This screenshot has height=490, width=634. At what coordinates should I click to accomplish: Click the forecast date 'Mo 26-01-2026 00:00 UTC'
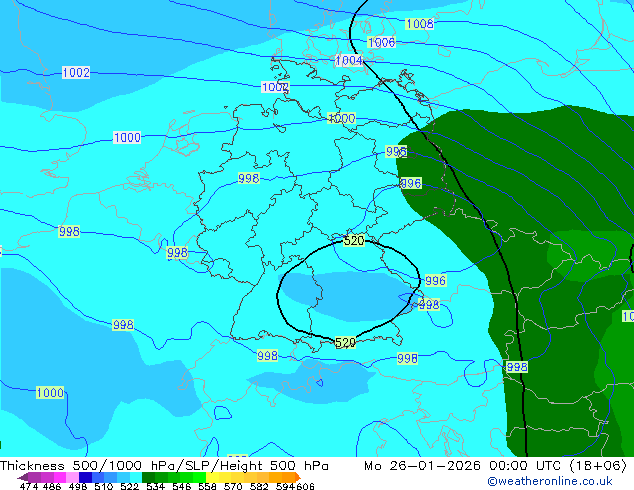[x=462, y=466]
